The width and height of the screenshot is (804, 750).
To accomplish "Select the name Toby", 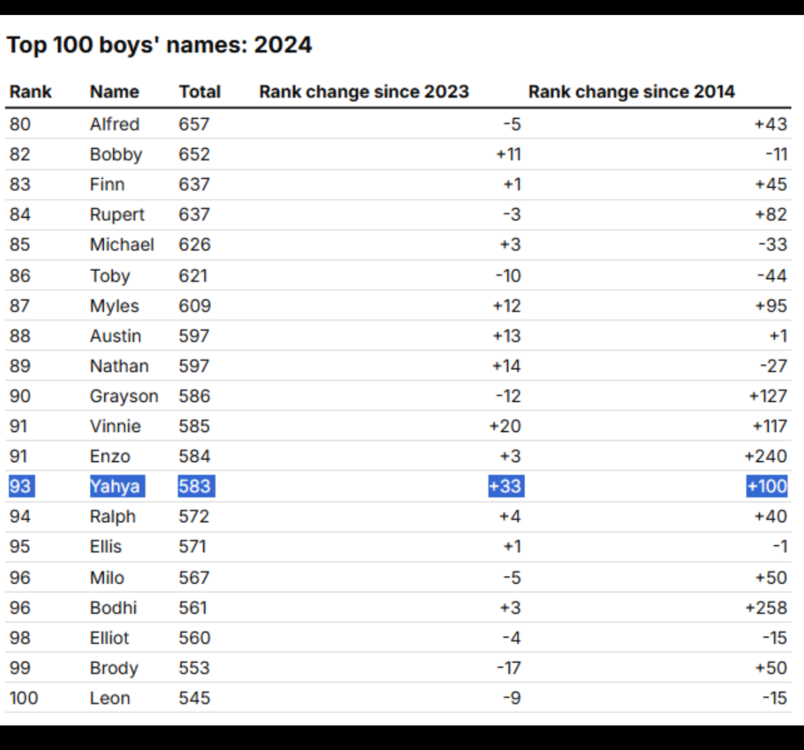I will tap(110, 276).
